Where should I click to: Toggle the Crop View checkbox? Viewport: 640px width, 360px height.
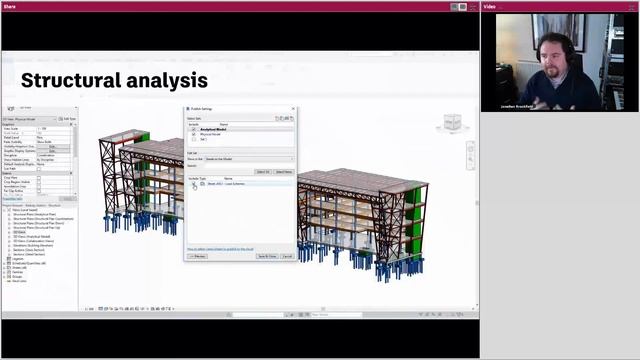click(39, 178)
